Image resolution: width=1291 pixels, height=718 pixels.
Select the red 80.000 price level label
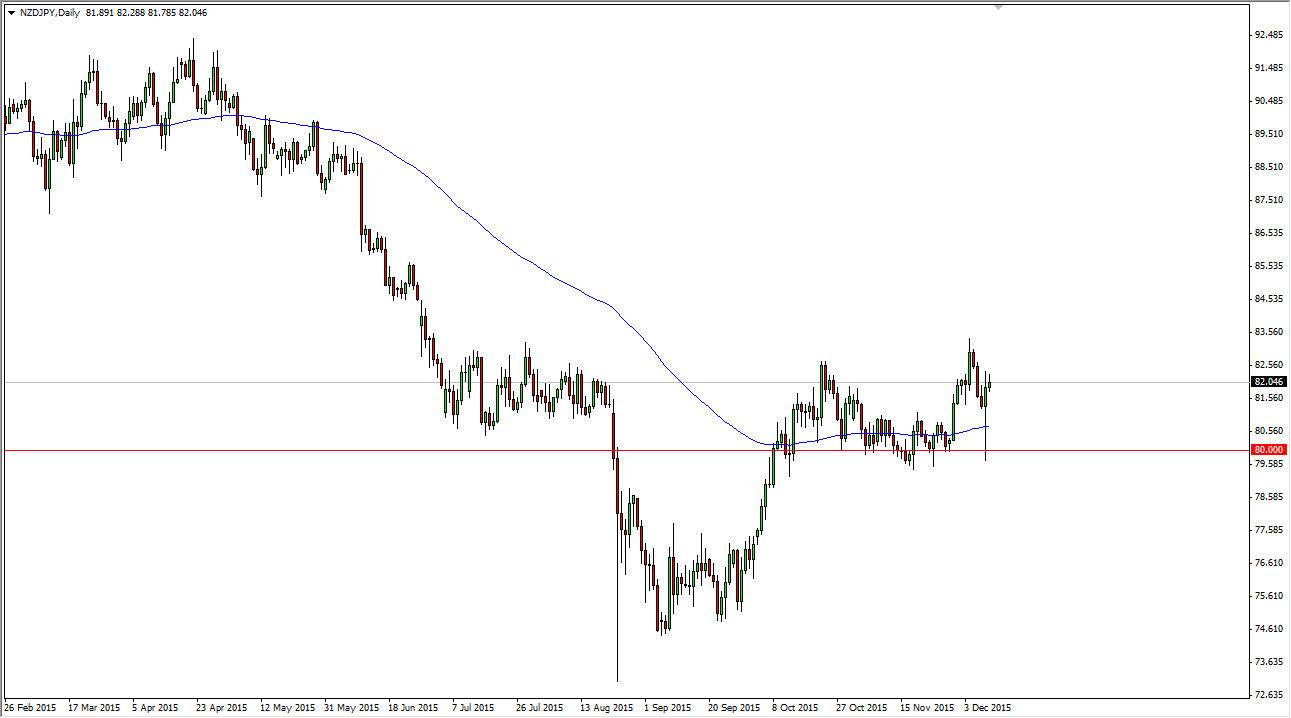1268,450
